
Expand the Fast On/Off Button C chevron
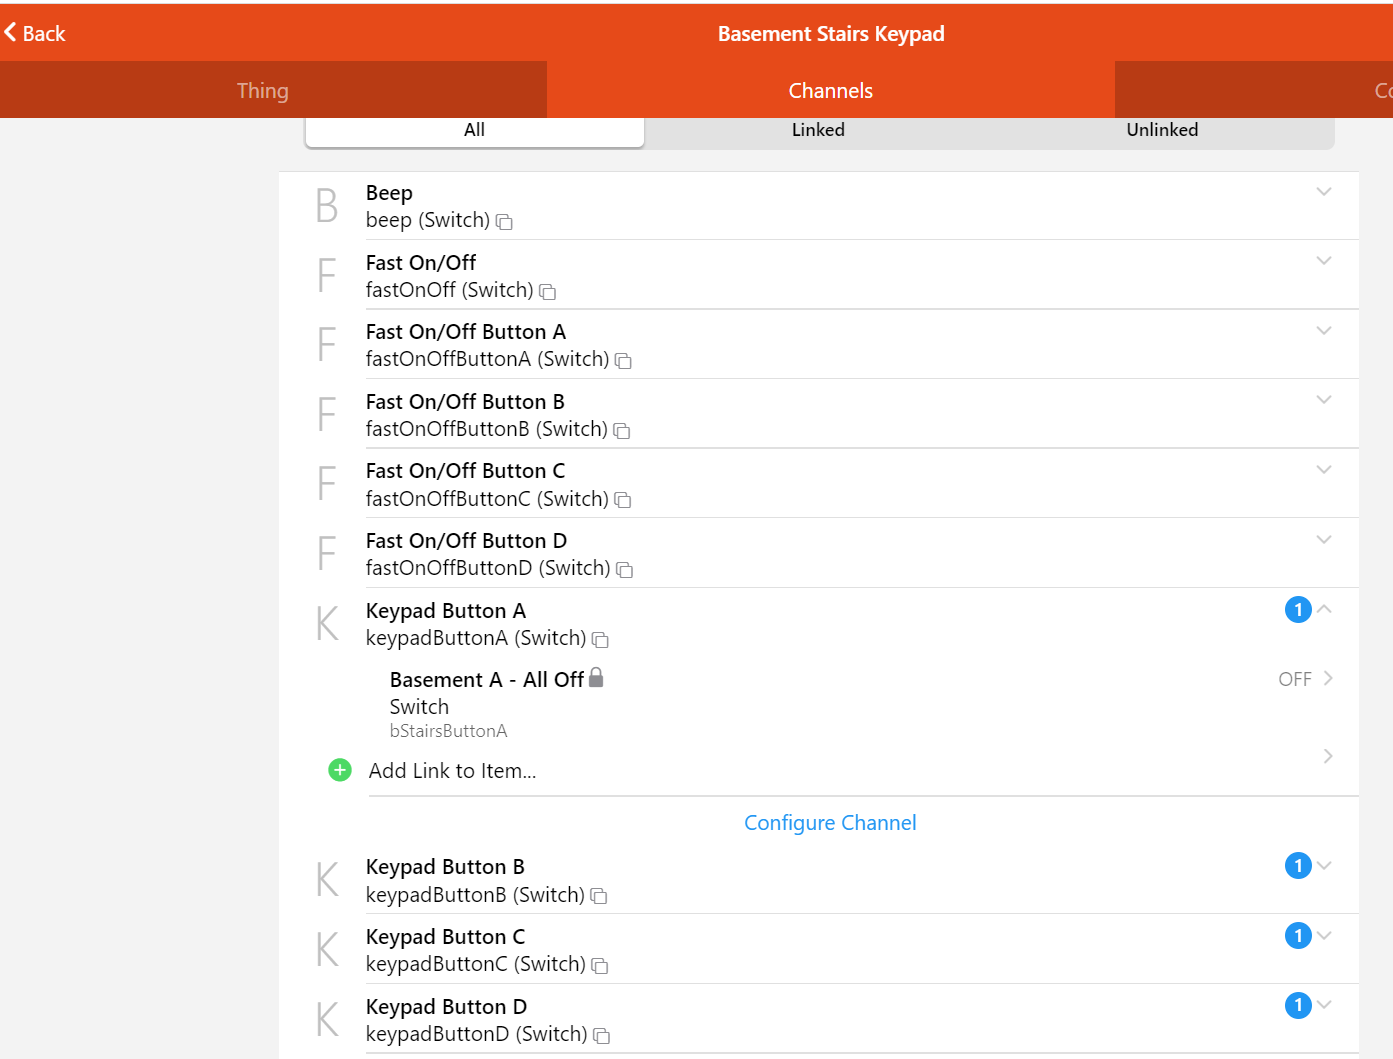(1324, 469)
